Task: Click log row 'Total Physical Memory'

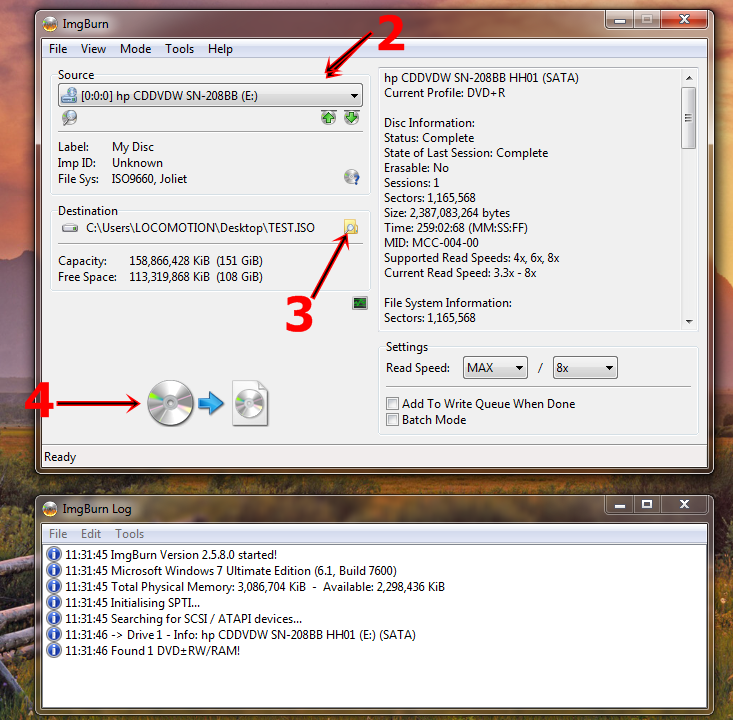Action: pos(255,586)
